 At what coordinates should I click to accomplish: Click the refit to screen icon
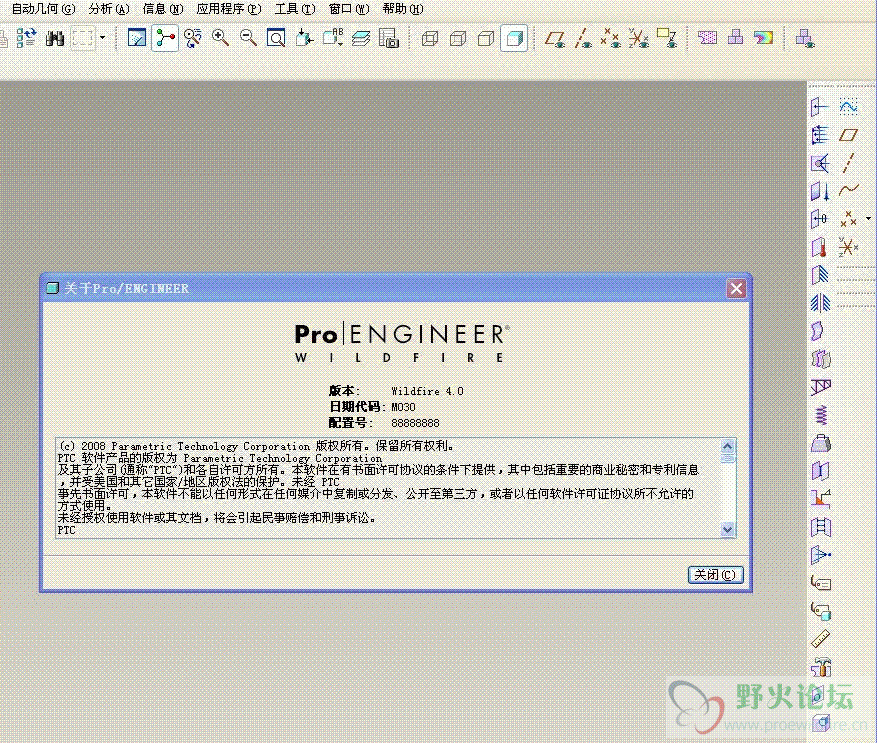276,38
